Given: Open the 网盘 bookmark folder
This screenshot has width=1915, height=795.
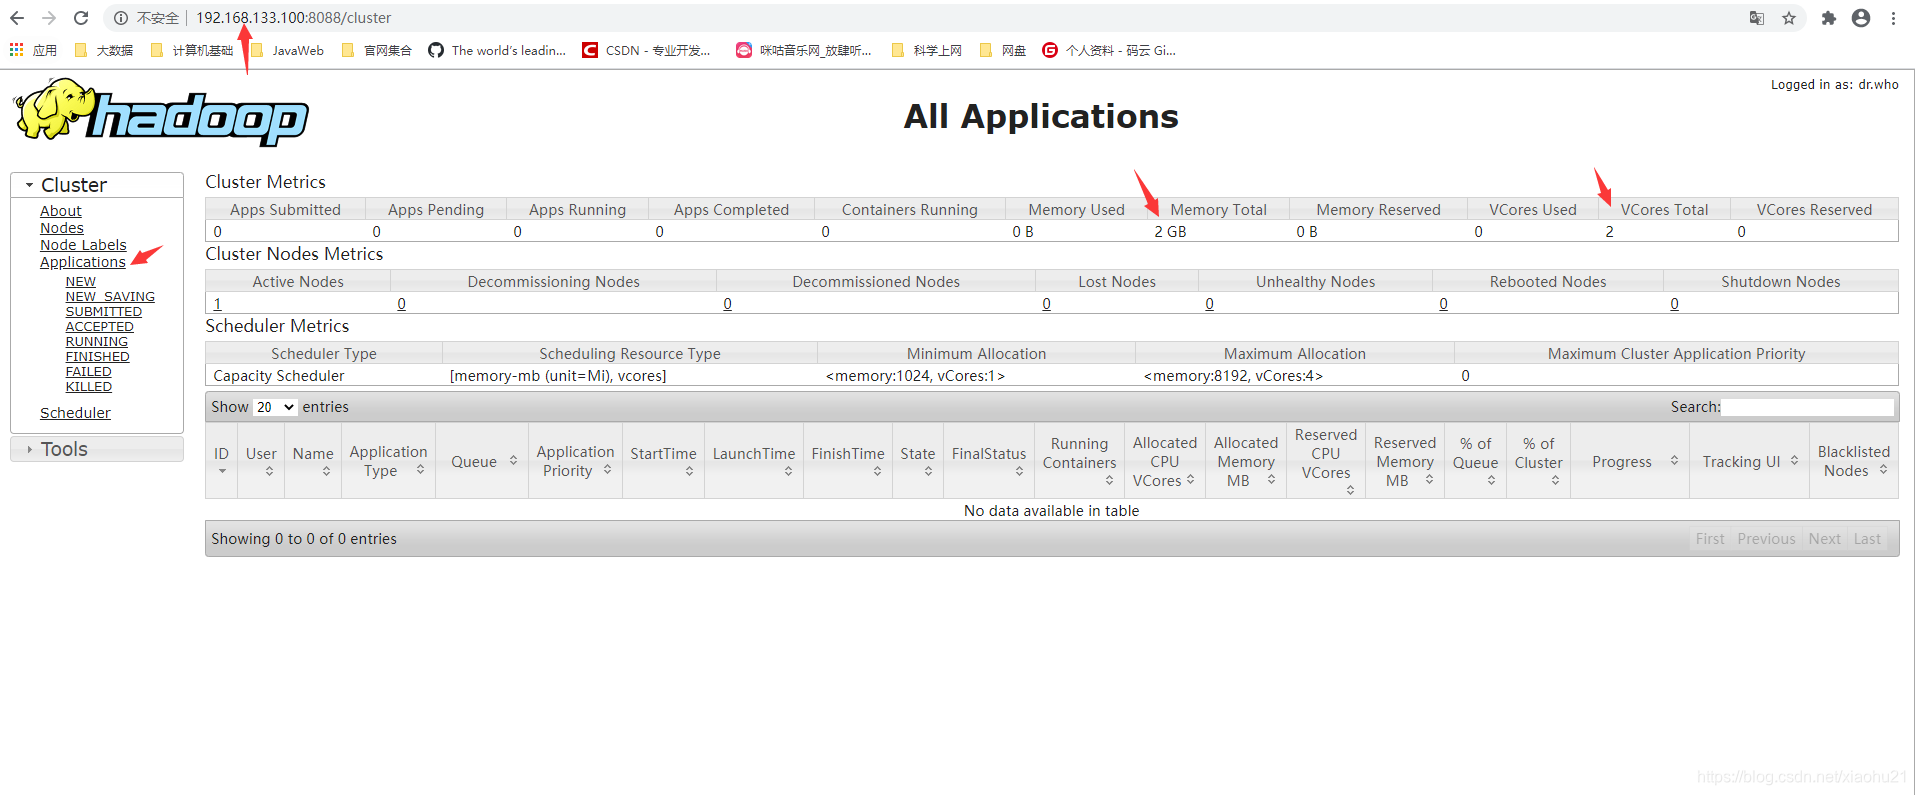Looking at the screenshot, I should pos(1003,50).
